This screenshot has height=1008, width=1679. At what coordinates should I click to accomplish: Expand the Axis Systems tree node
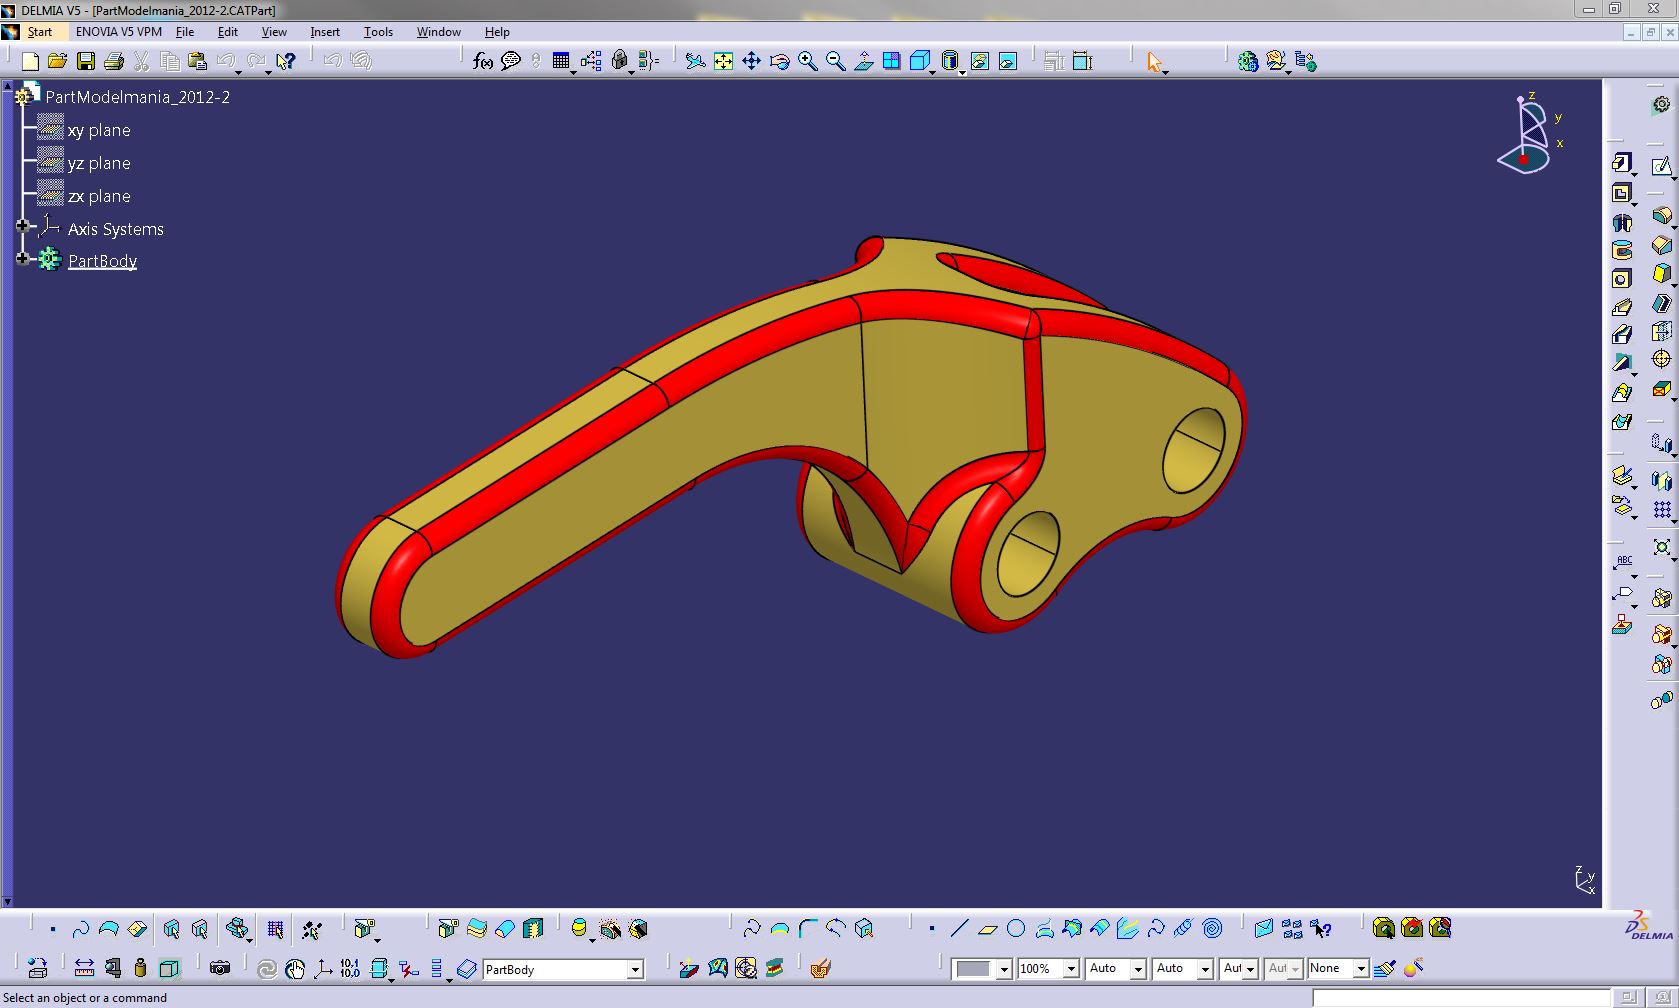click(22, 226)
